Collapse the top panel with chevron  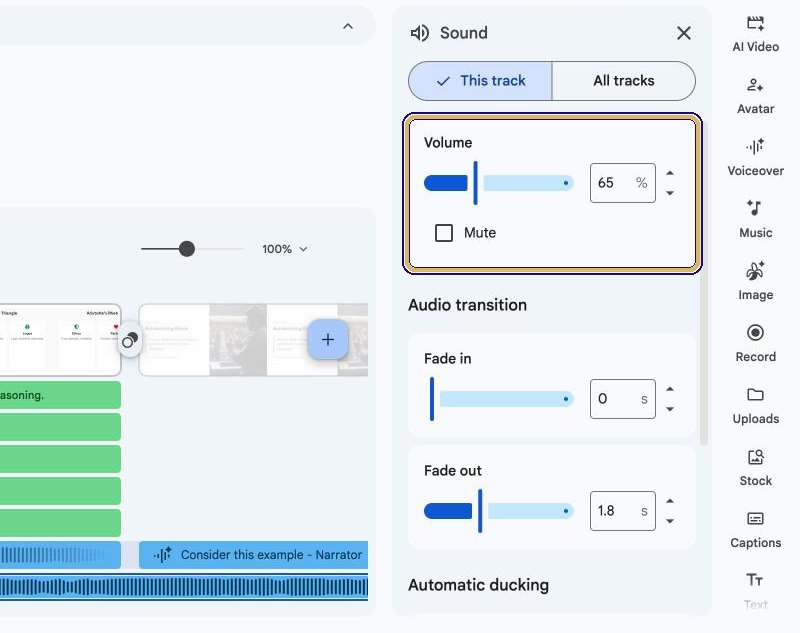[348, 26]
